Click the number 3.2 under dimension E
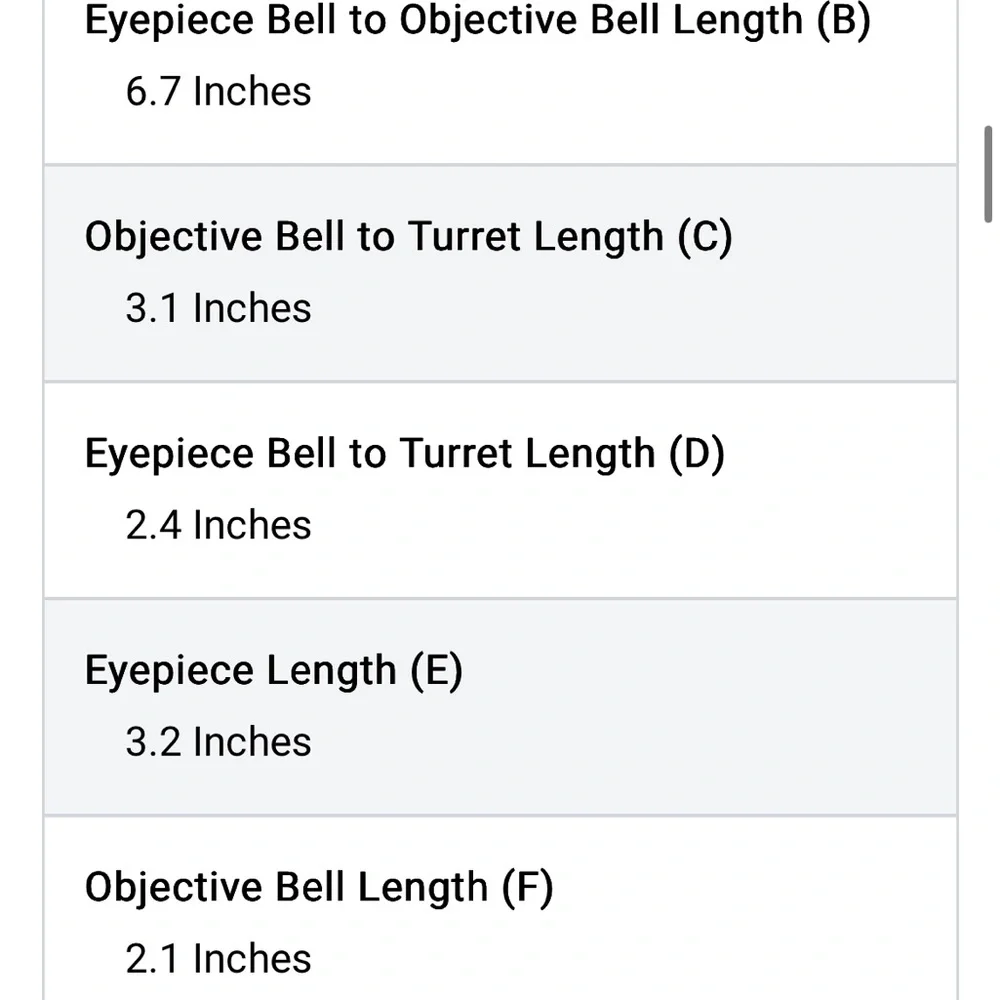This screenshot has width=1000, height=1000. coord(152,742)
